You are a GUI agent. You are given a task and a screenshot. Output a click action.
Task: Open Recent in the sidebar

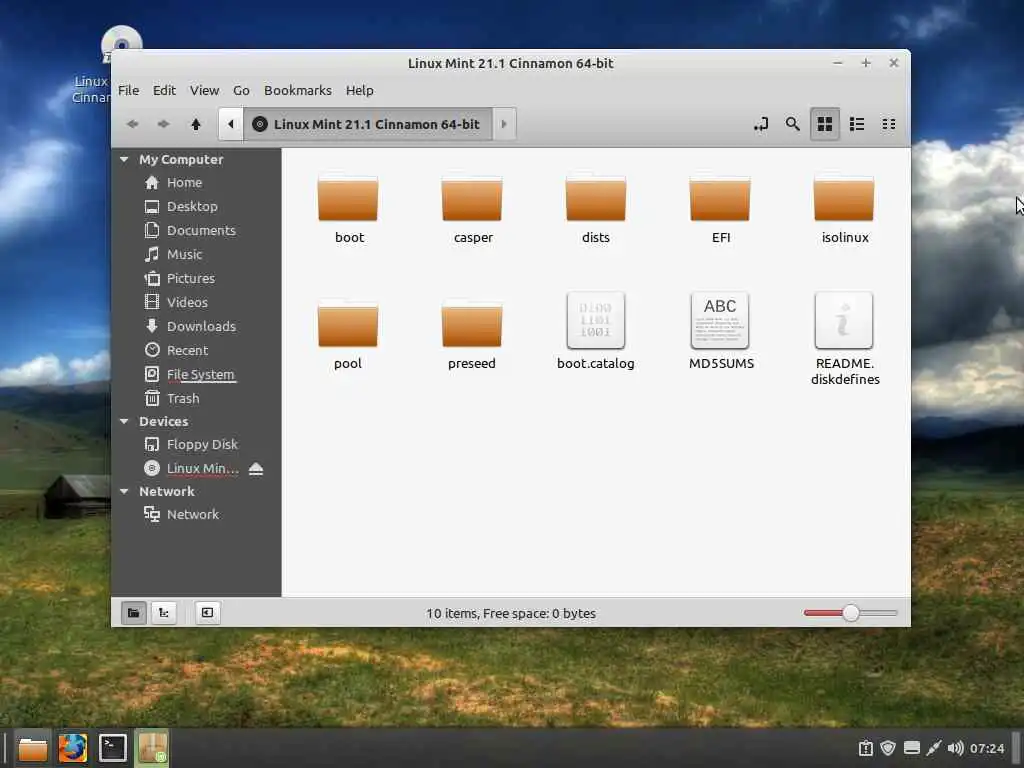[x=197, y=351]
